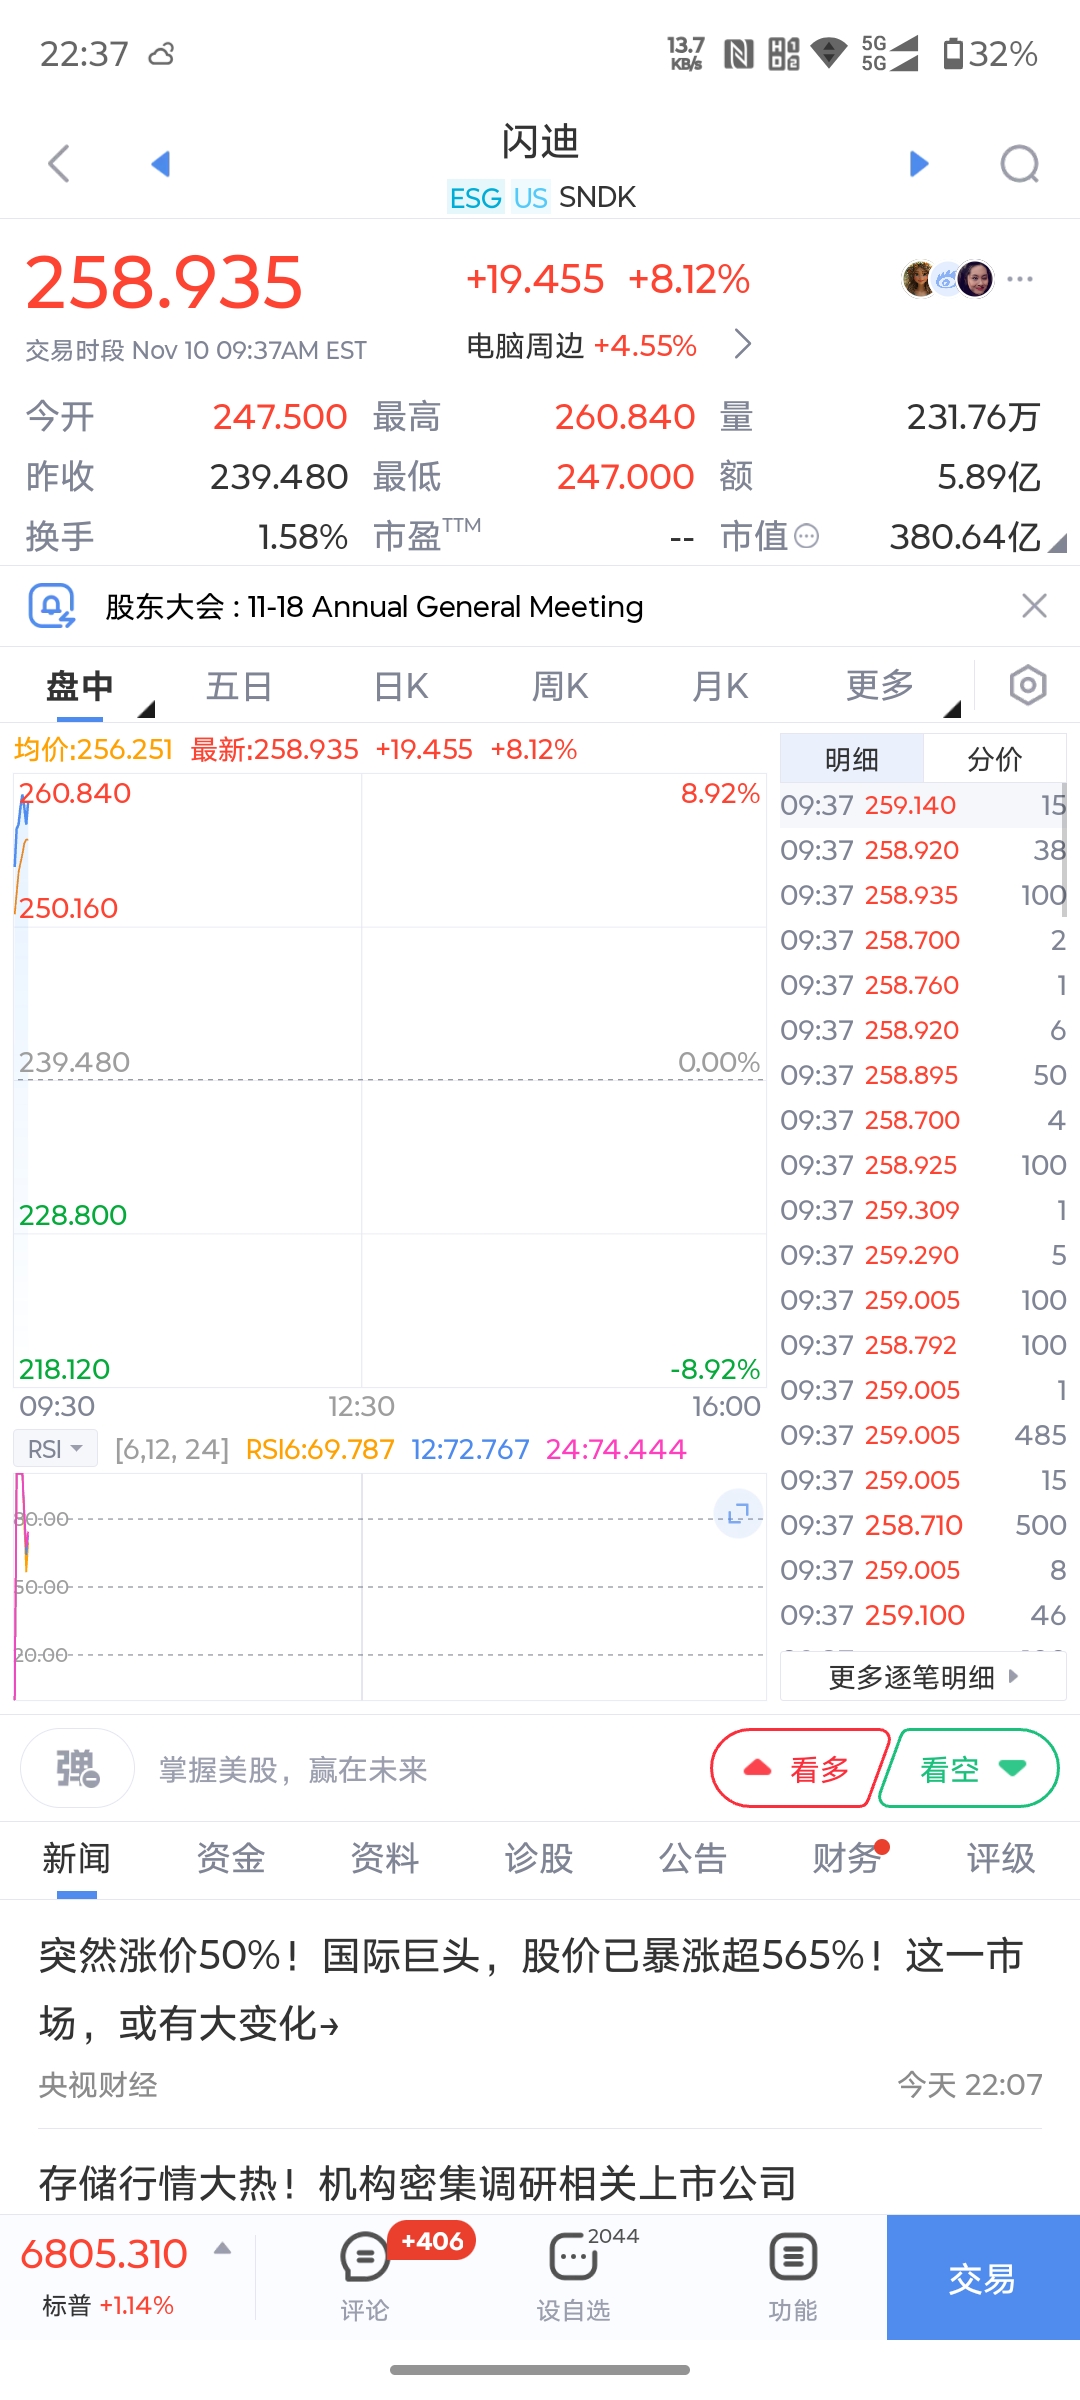
Task: Open the user avatars group
Action: [947, 279]
